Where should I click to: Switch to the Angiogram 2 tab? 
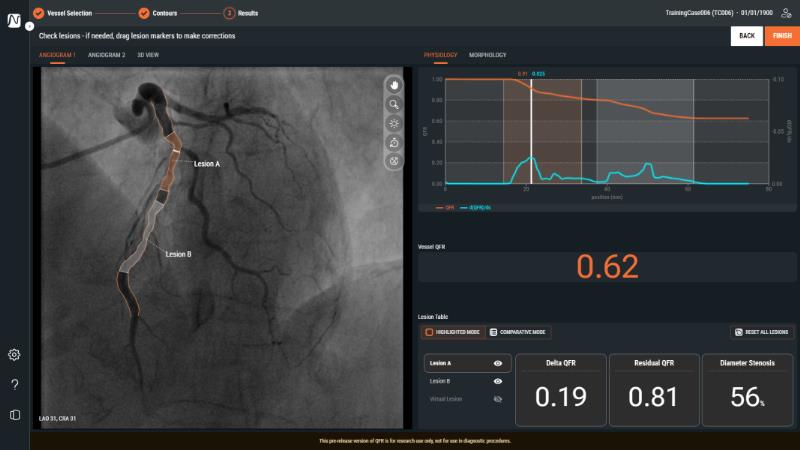107,55
